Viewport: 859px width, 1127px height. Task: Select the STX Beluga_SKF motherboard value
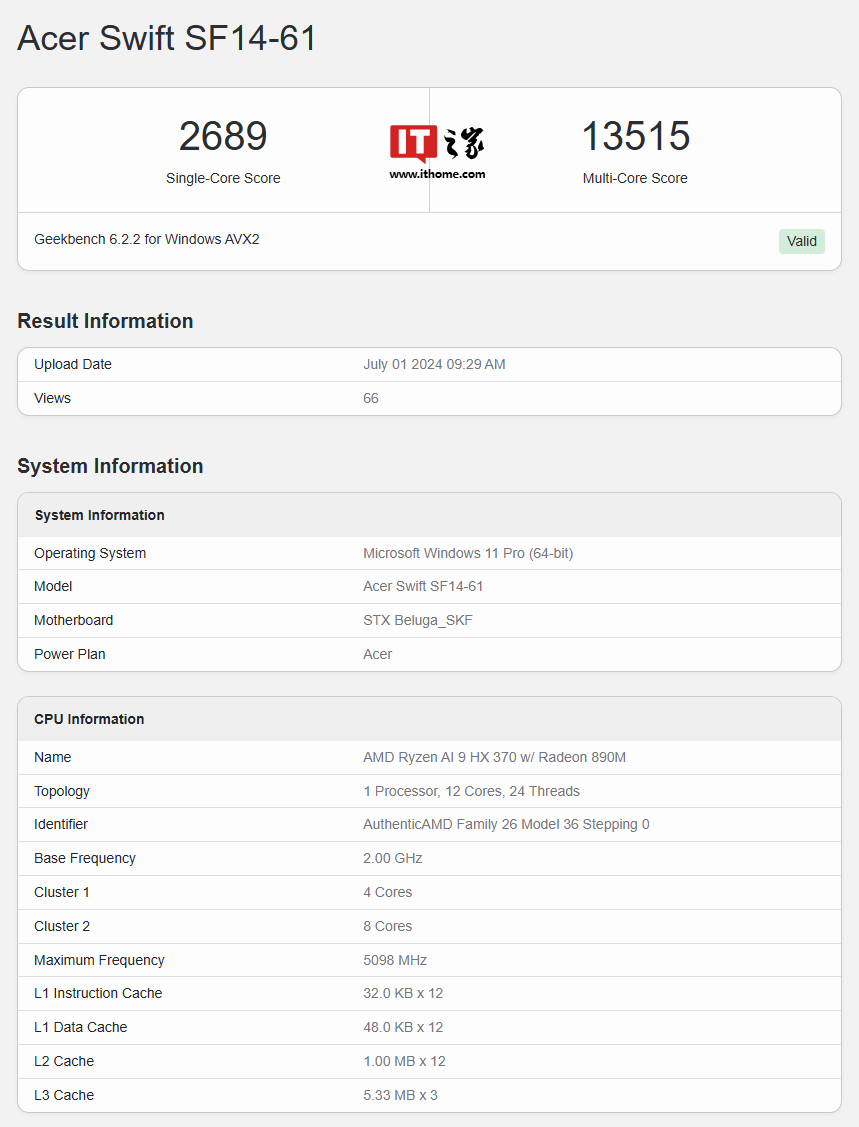click(417, 620)
